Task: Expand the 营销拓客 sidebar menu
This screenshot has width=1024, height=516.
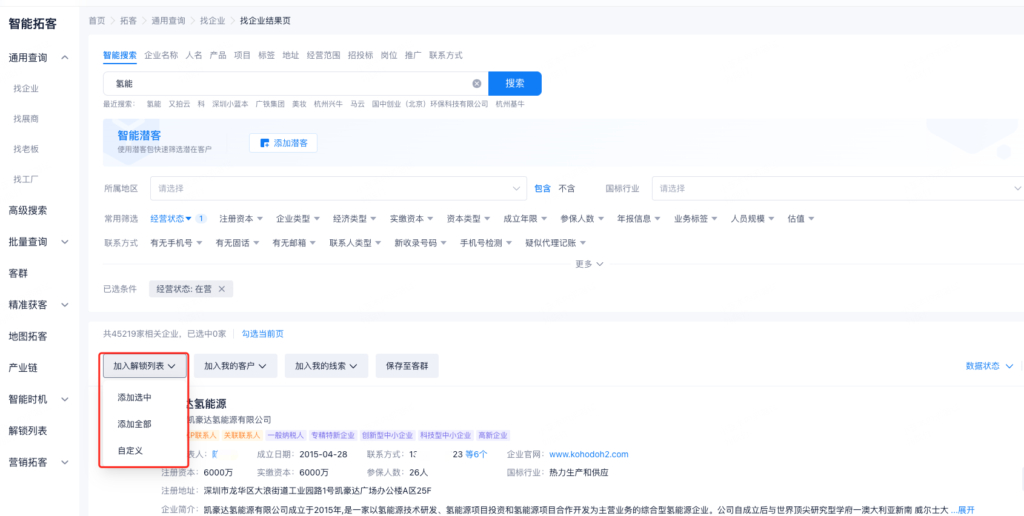Action: tap(64, 462)
